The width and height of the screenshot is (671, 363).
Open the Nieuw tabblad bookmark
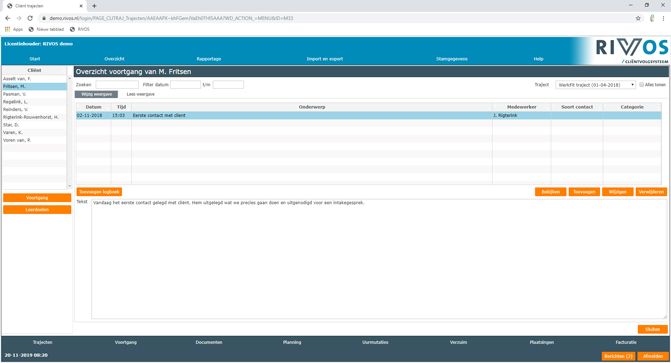46,30
